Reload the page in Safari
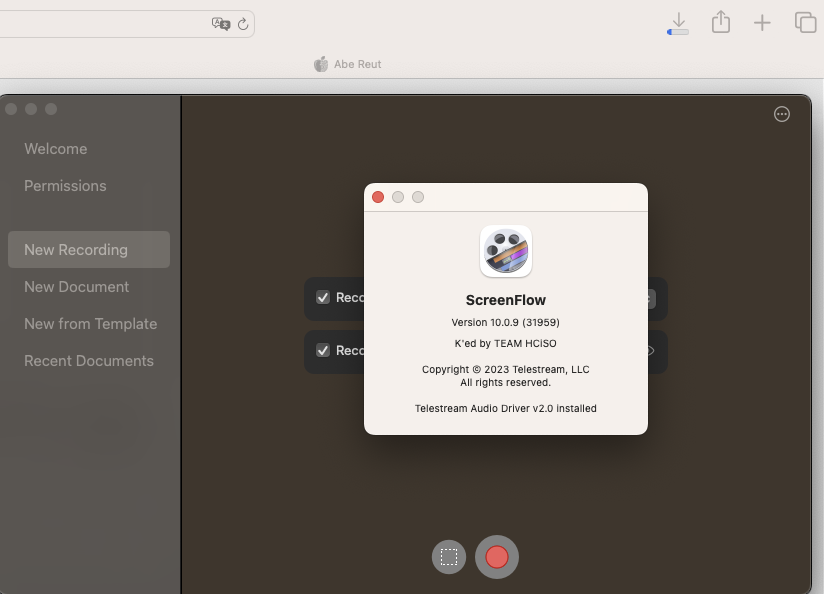The width and height of the screenshot is (824, 594). click(242, 24)
